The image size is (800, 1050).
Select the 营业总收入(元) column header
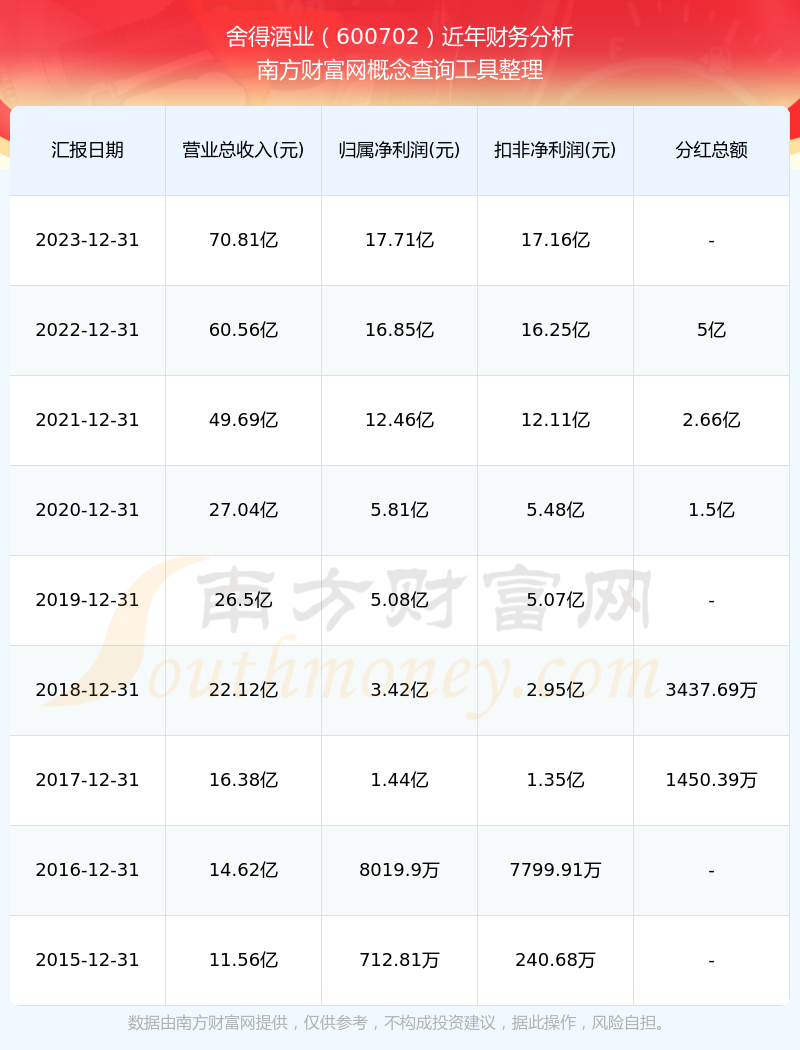pos(243,150)
